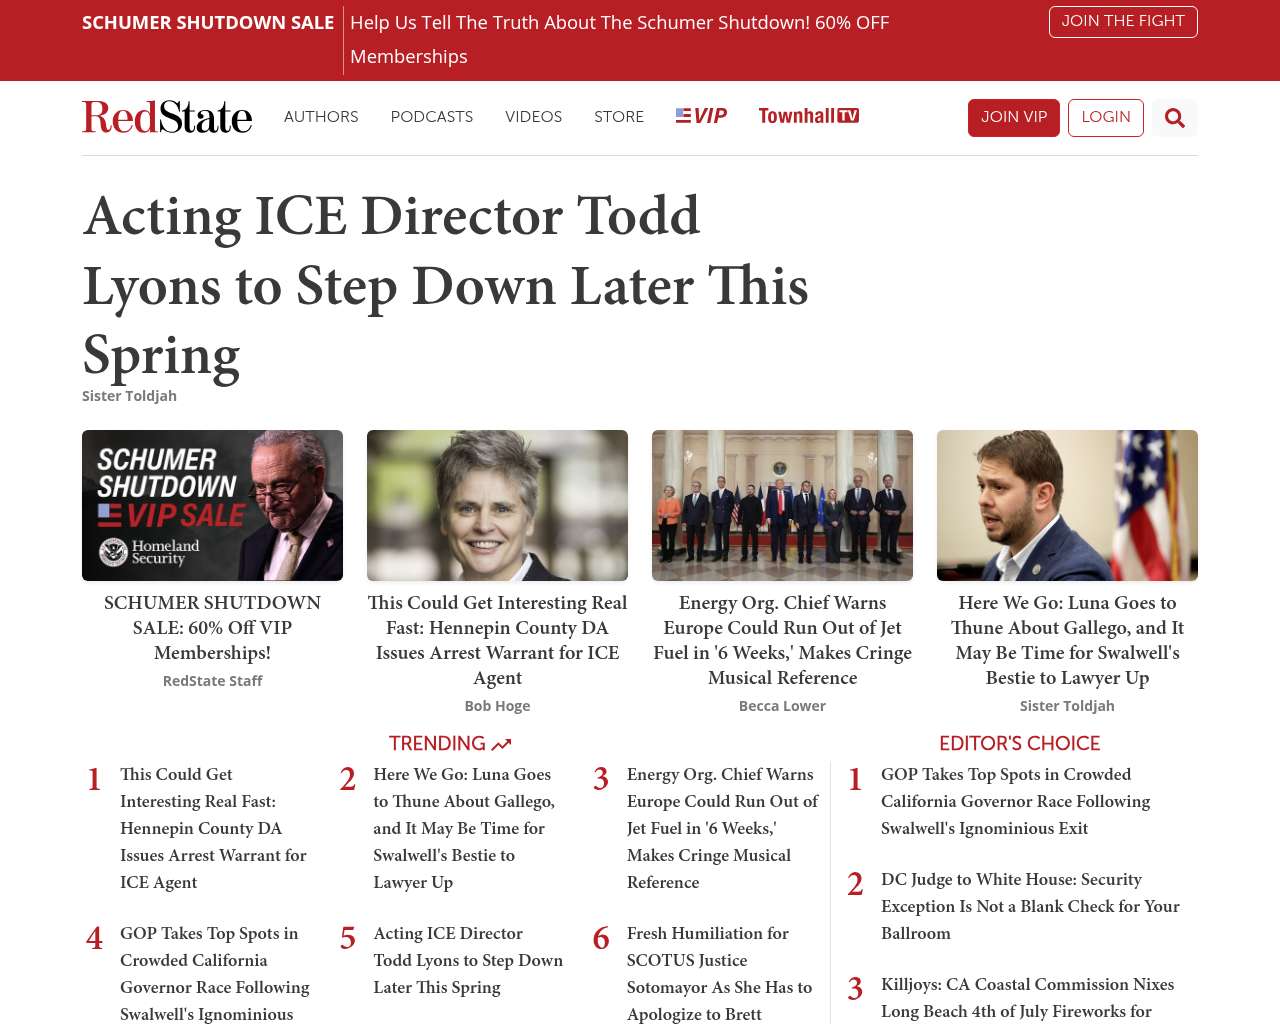The image size is (1280, 1024).
Task: Open the Hennepin County DA article photo
Action: click(x=497, y=505)
